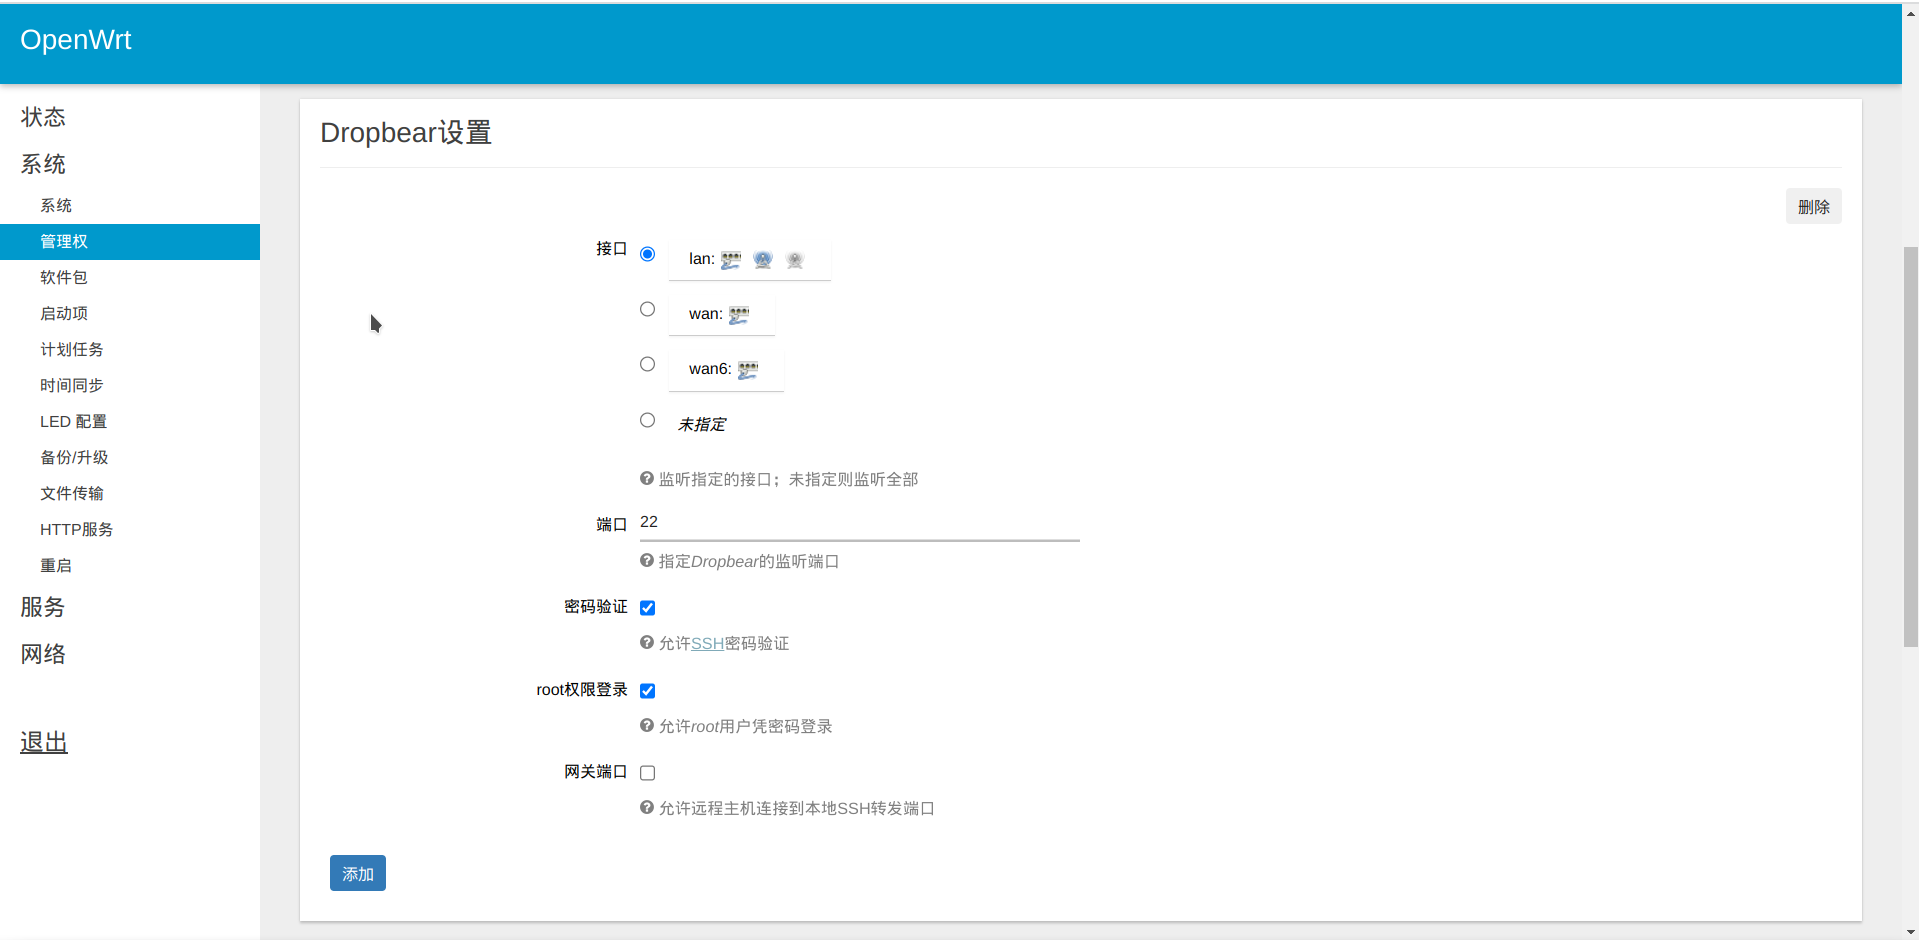Image resolution: width=1919 pixels, height=940 pixels.
Task: Uncheck the 密码验证 checkbox
Action: (x=648, y=608)
